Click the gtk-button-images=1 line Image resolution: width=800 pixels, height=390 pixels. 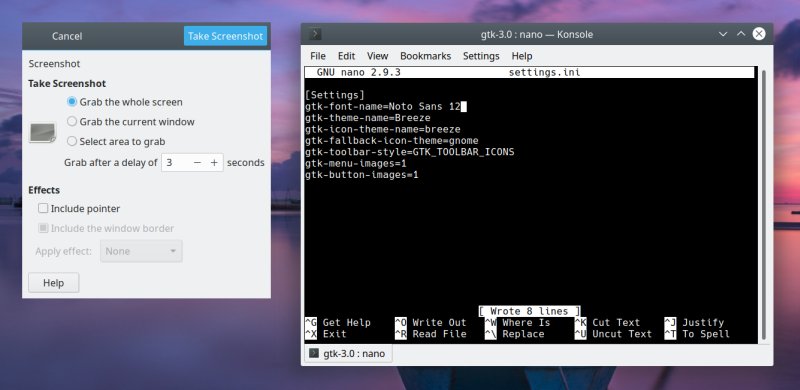(362, 175)
